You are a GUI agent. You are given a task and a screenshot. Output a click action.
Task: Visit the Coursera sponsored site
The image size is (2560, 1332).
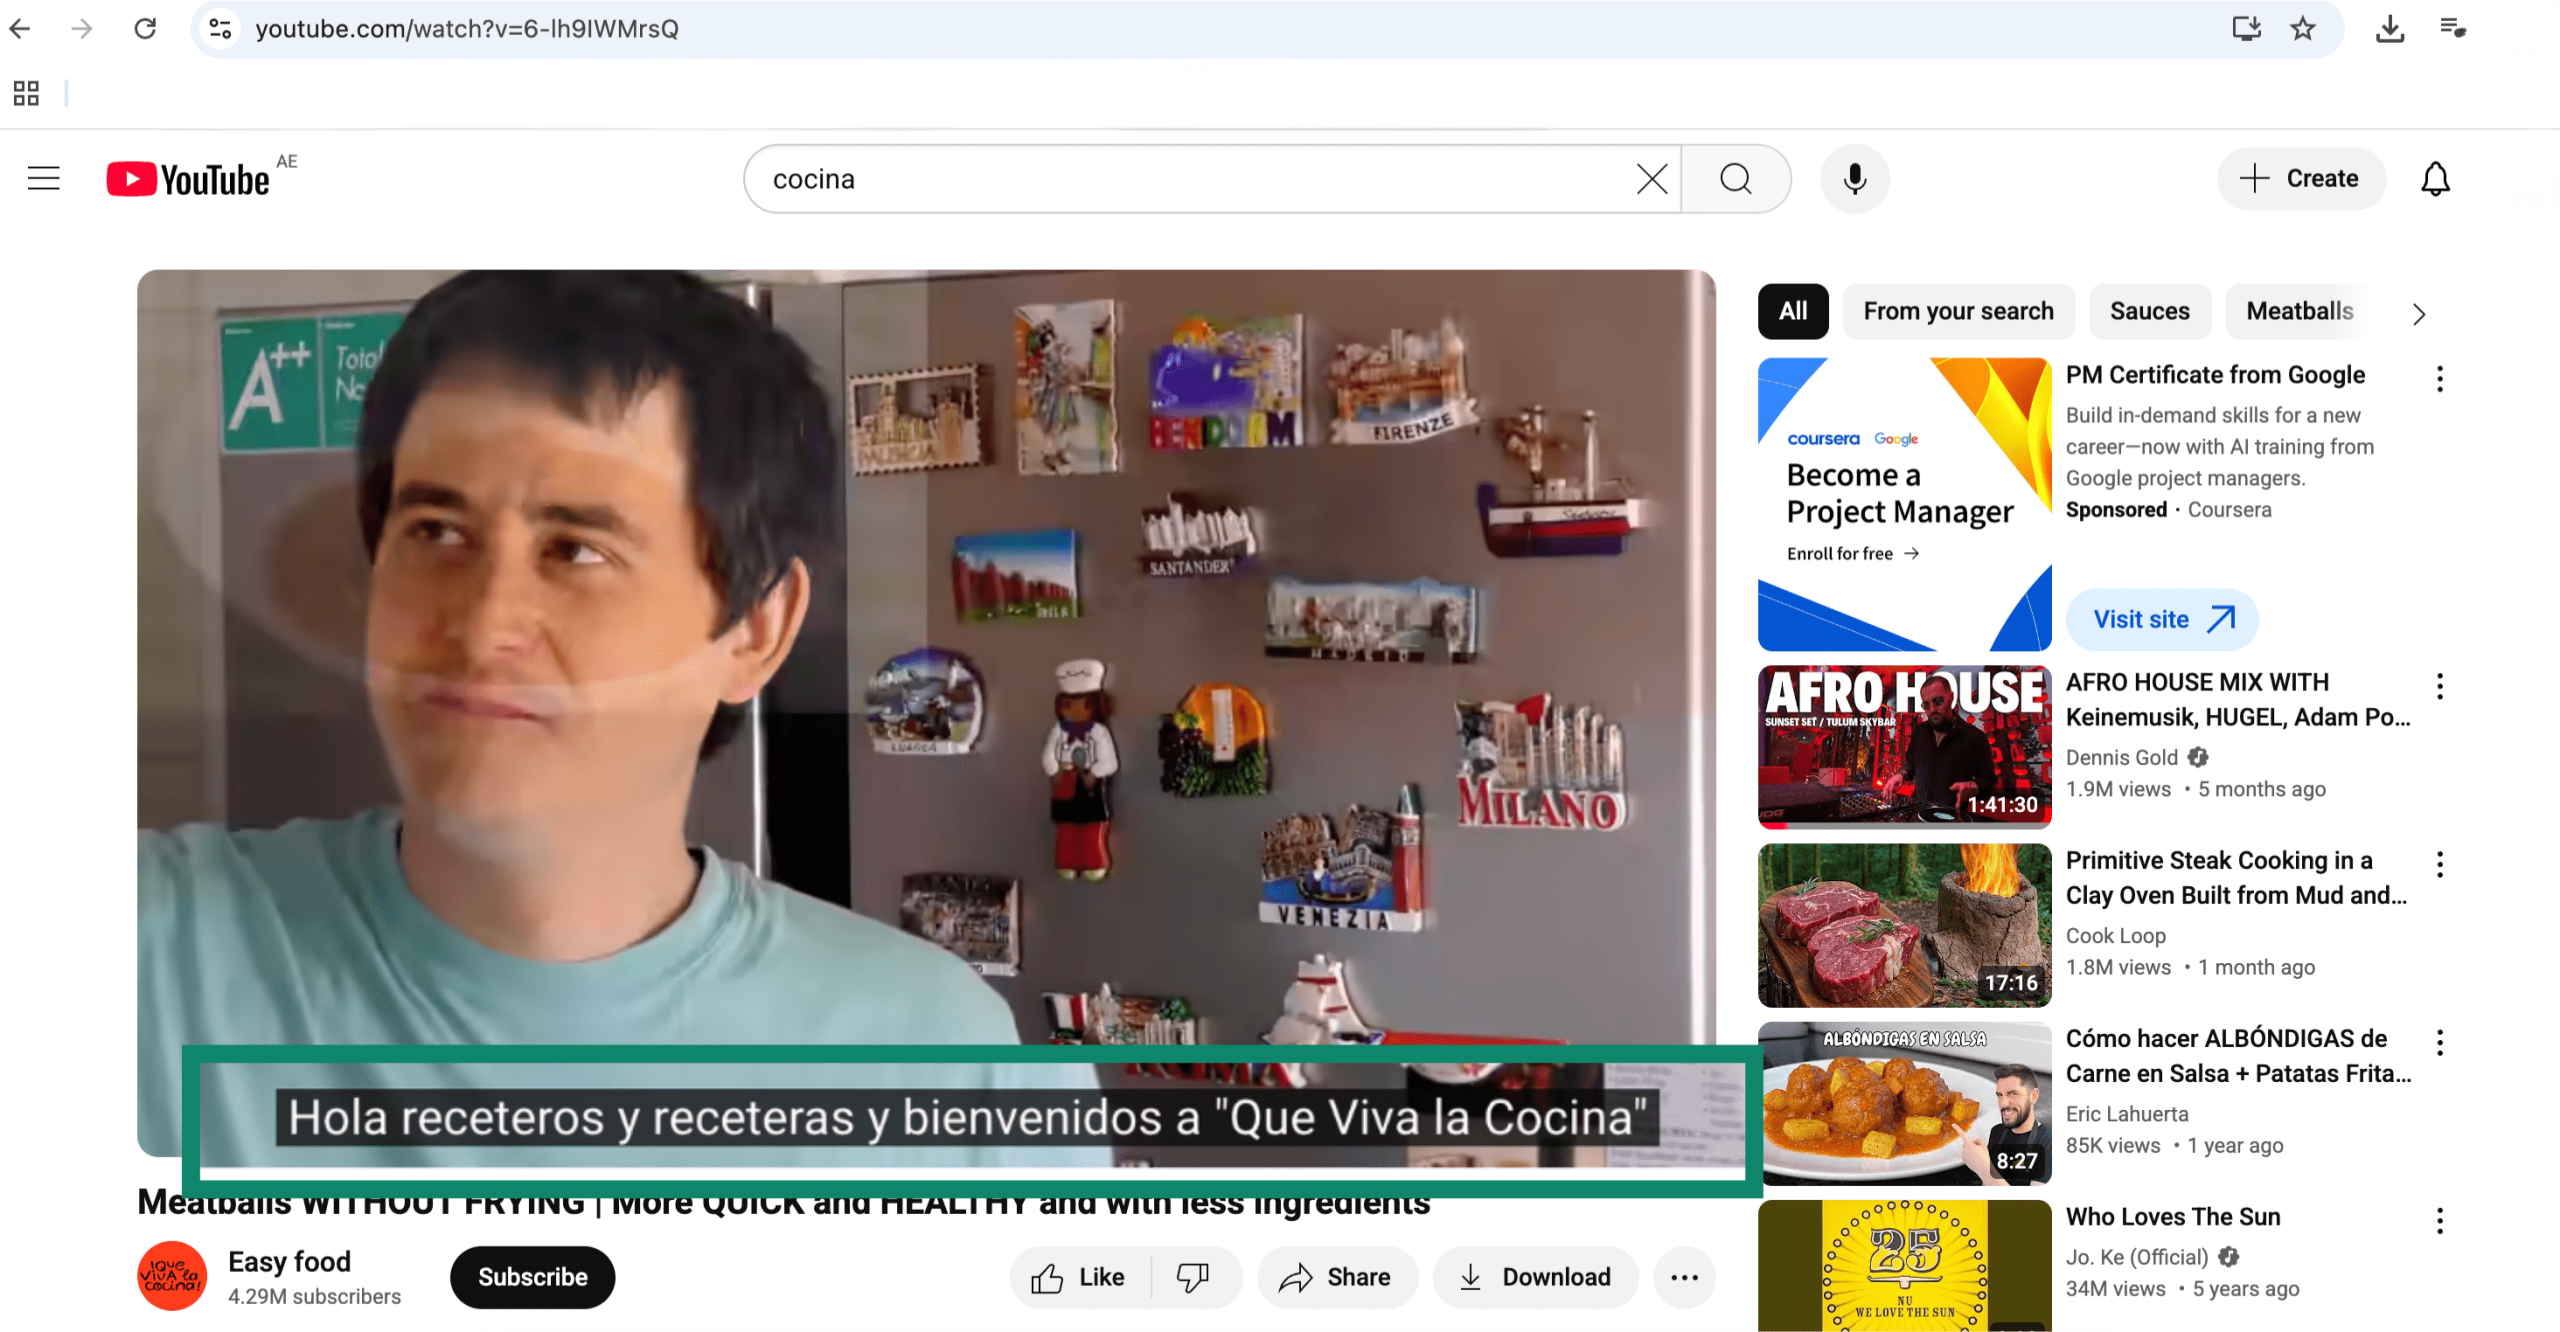click(x=2161, y=619)
